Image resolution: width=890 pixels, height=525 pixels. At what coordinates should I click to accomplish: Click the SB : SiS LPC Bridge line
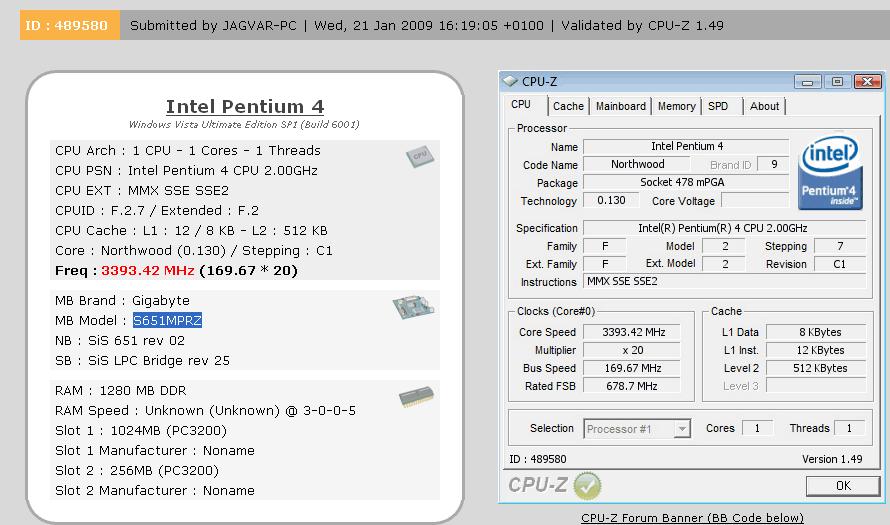point(142,361)
